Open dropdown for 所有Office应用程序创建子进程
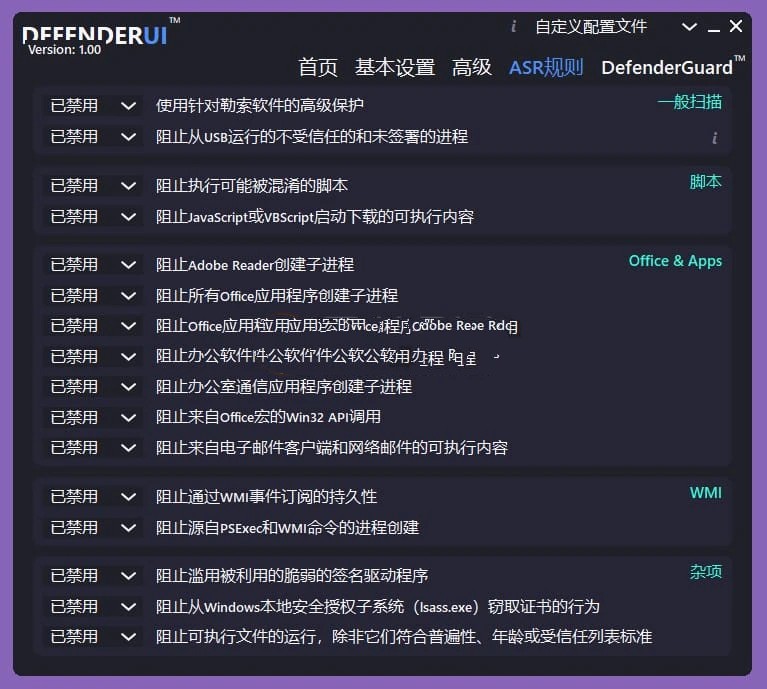767x689 pixels. click(93, 296)
